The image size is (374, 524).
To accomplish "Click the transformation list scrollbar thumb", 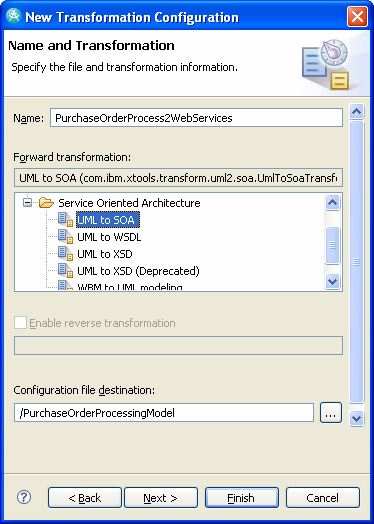I will coord(332,246).
